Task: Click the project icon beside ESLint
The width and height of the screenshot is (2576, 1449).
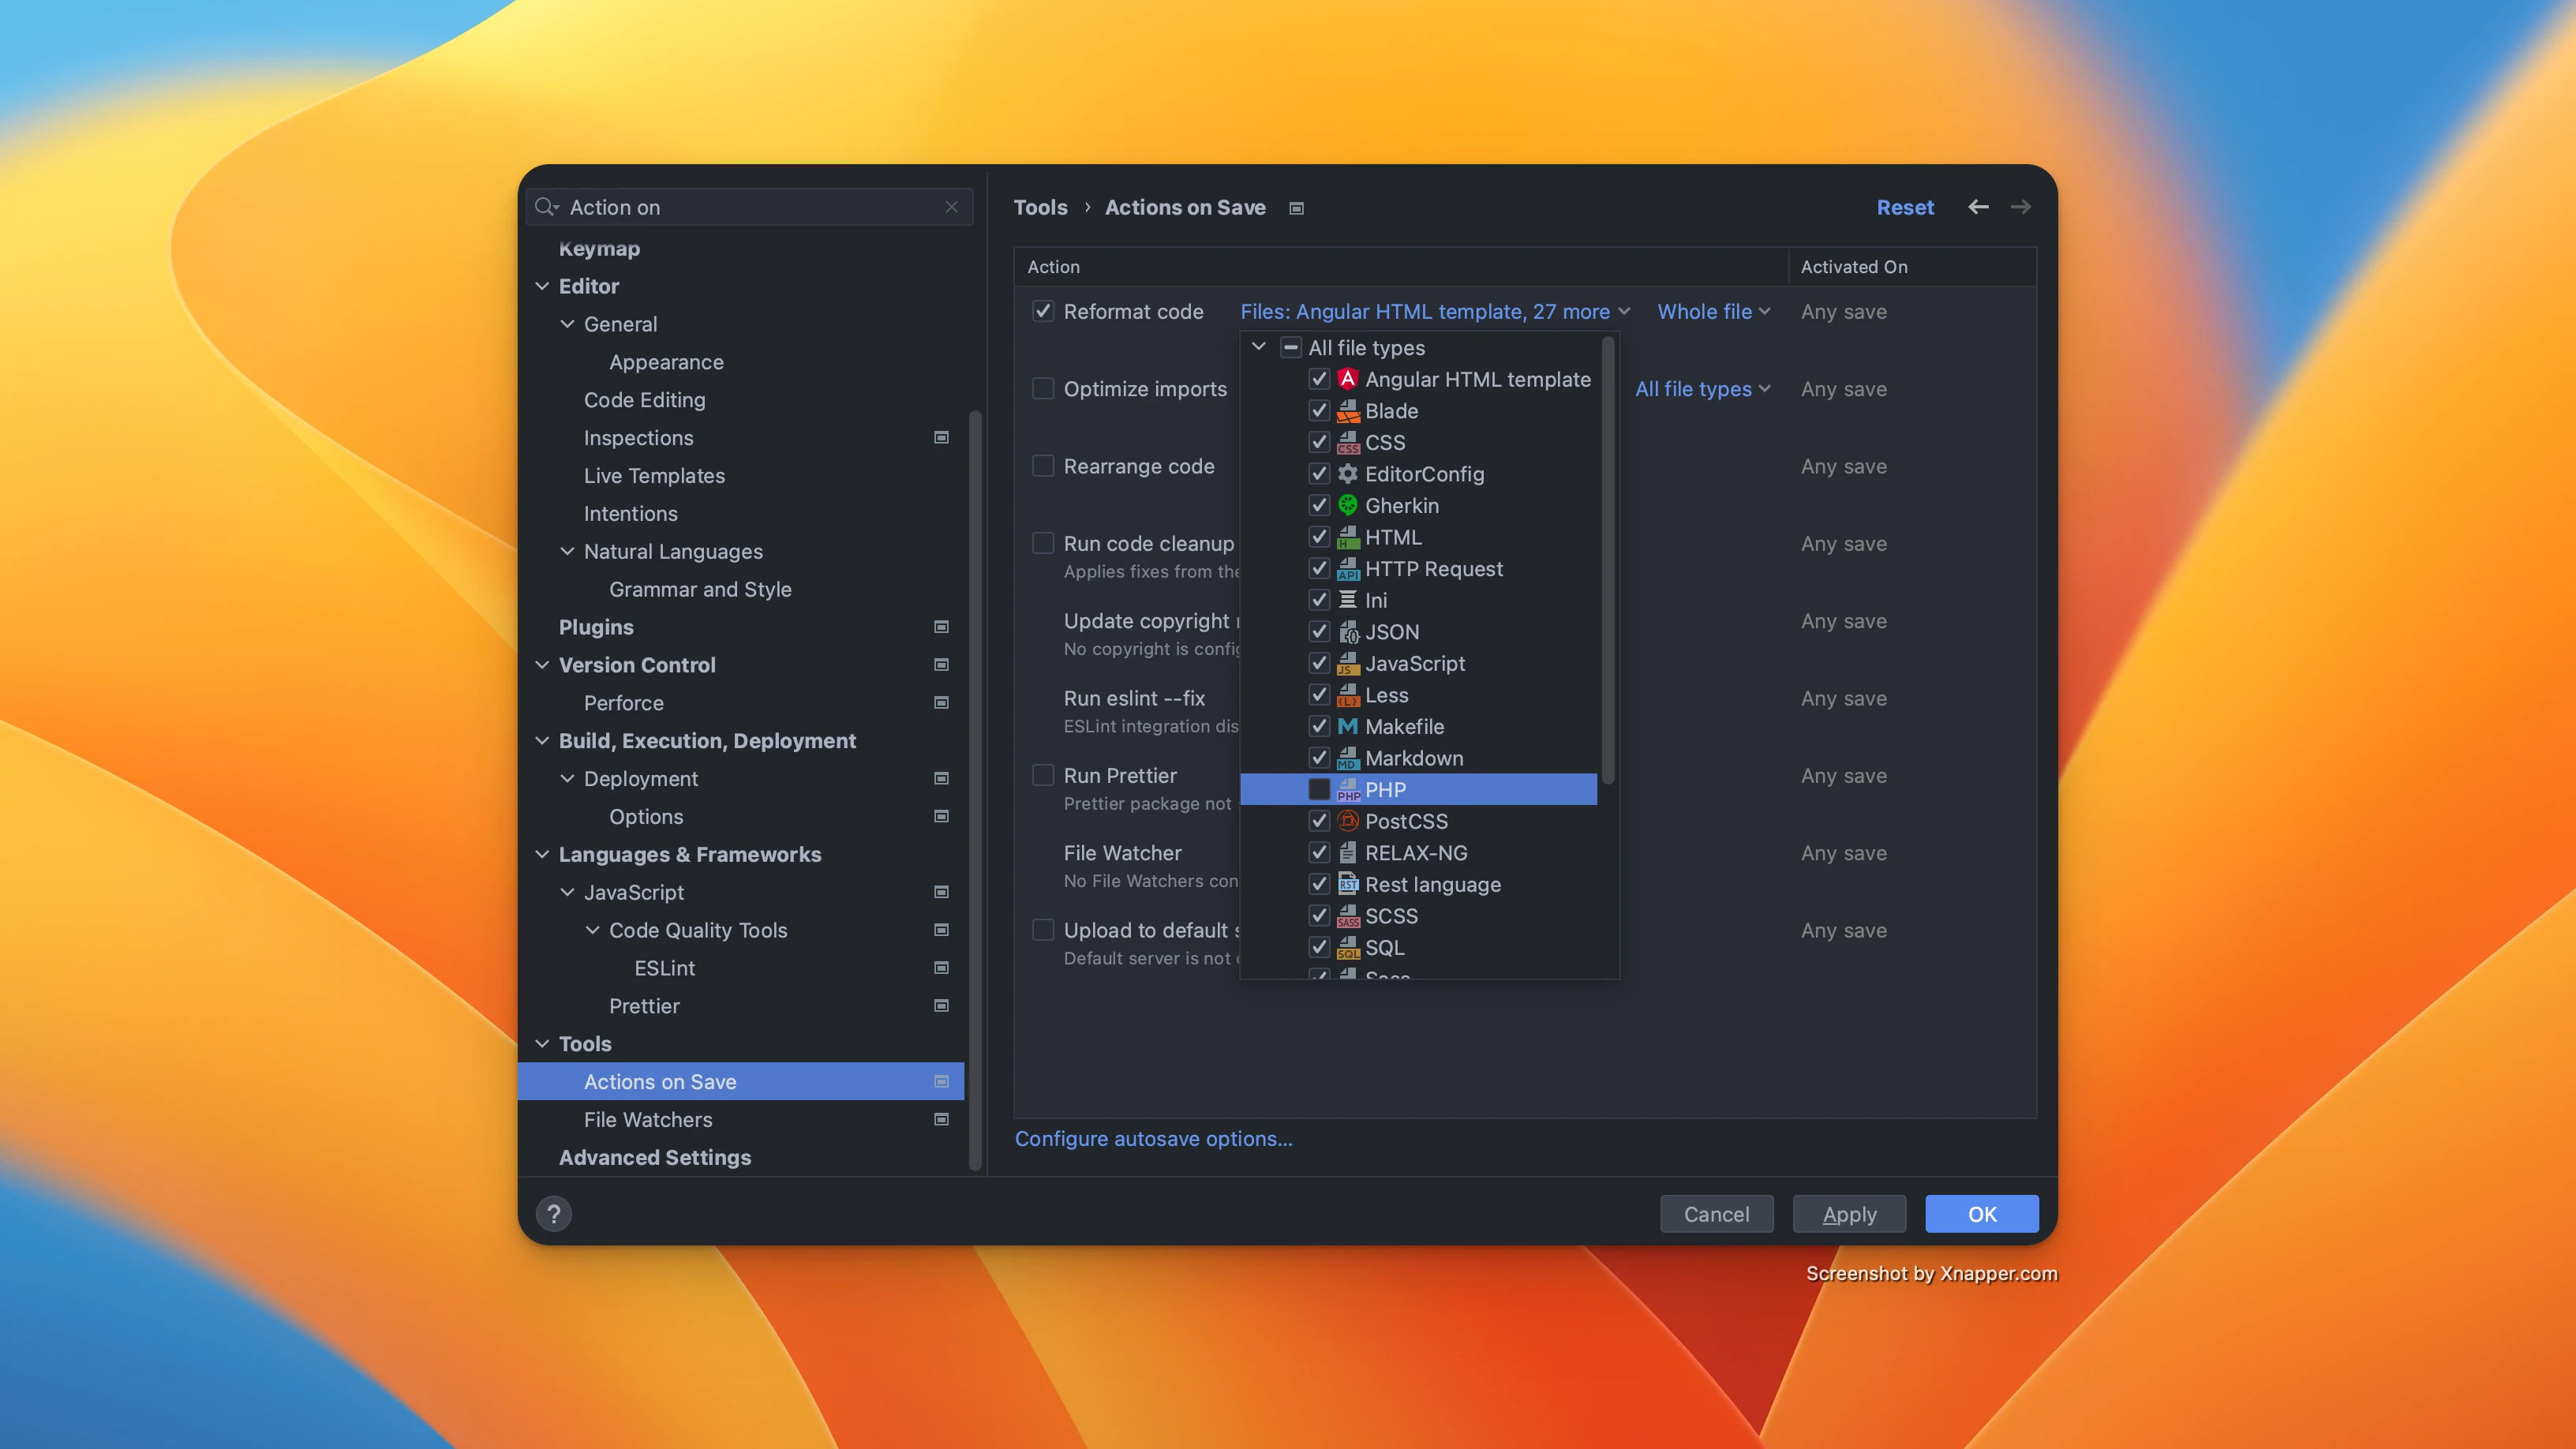Action: click(x=941, y=968)
